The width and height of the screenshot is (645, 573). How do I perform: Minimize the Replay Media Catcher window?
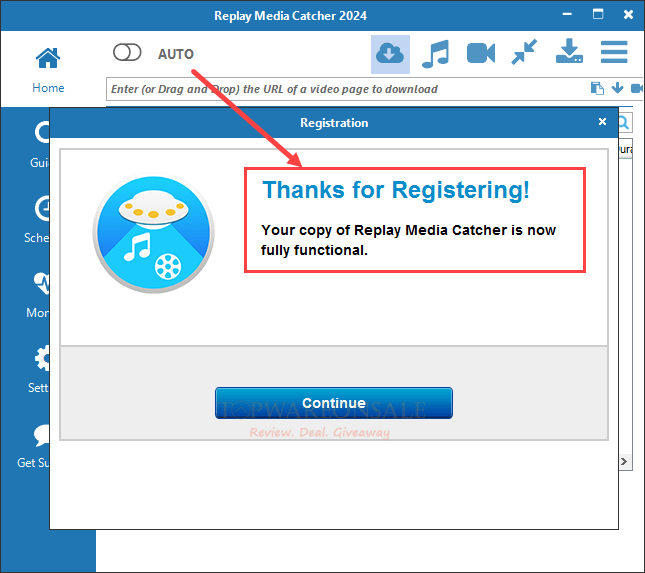tap(567, 14)
